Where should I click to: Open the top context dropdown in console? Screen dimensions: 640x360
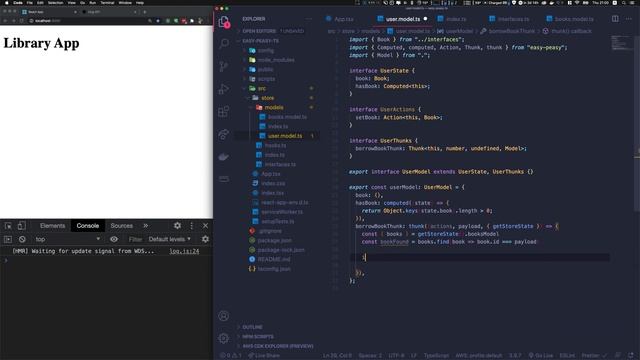[67, 239]
